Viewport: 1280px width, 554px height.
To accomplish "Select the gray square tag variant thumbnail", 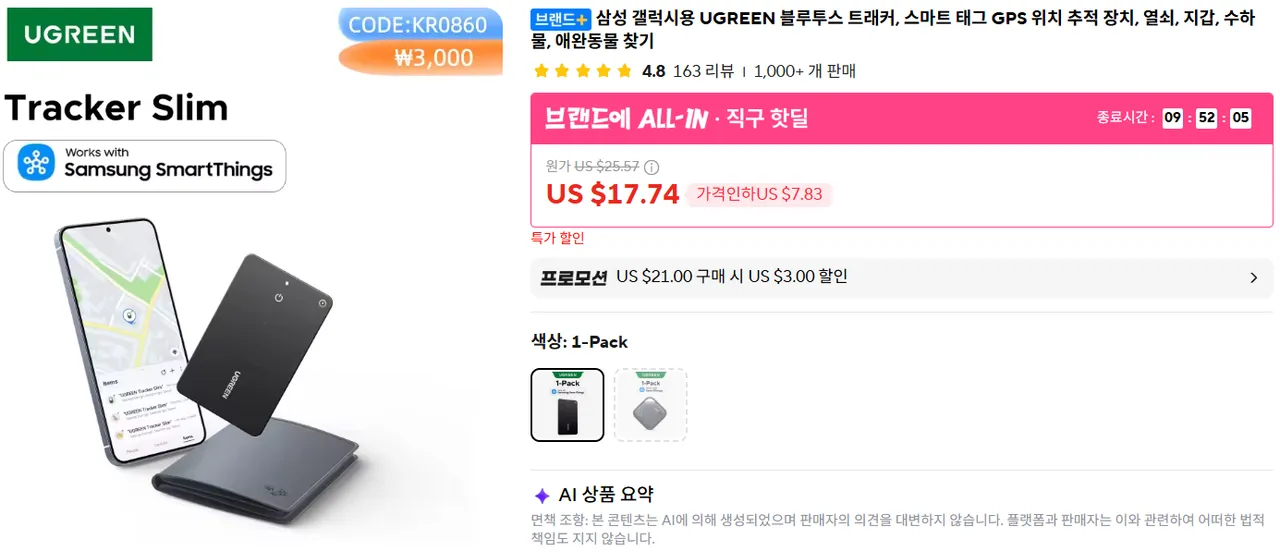I will click(x=650, y=405).
